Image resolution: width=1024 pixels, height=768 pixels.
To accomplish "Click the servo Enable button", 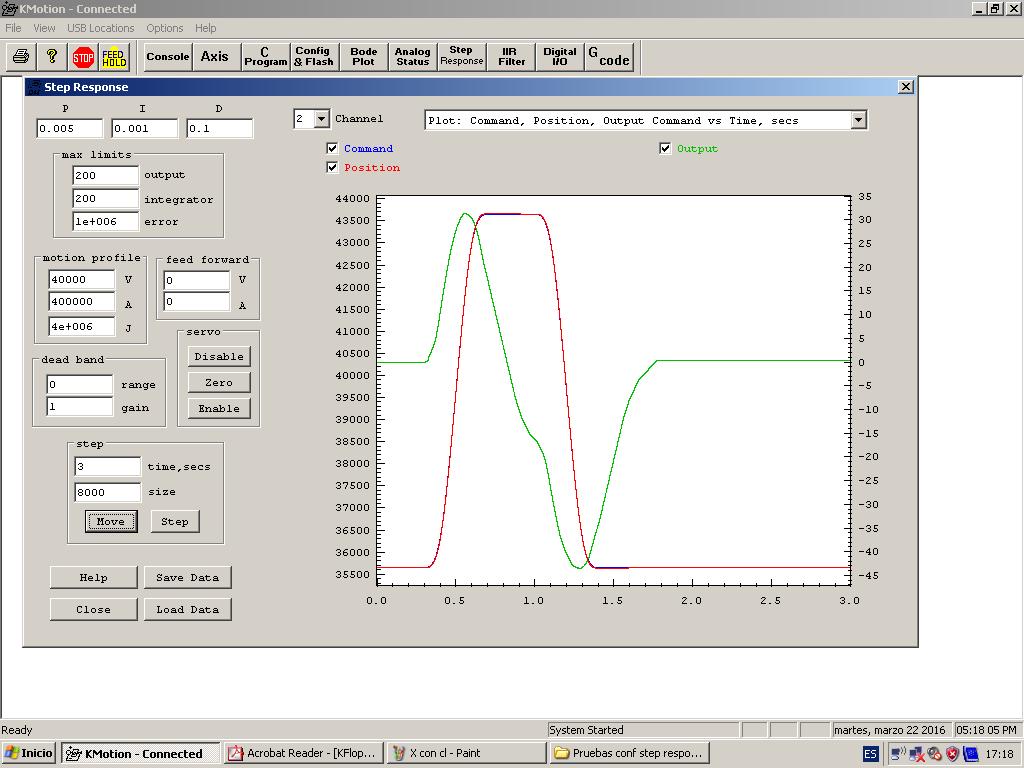I will (x=218, y=409).
